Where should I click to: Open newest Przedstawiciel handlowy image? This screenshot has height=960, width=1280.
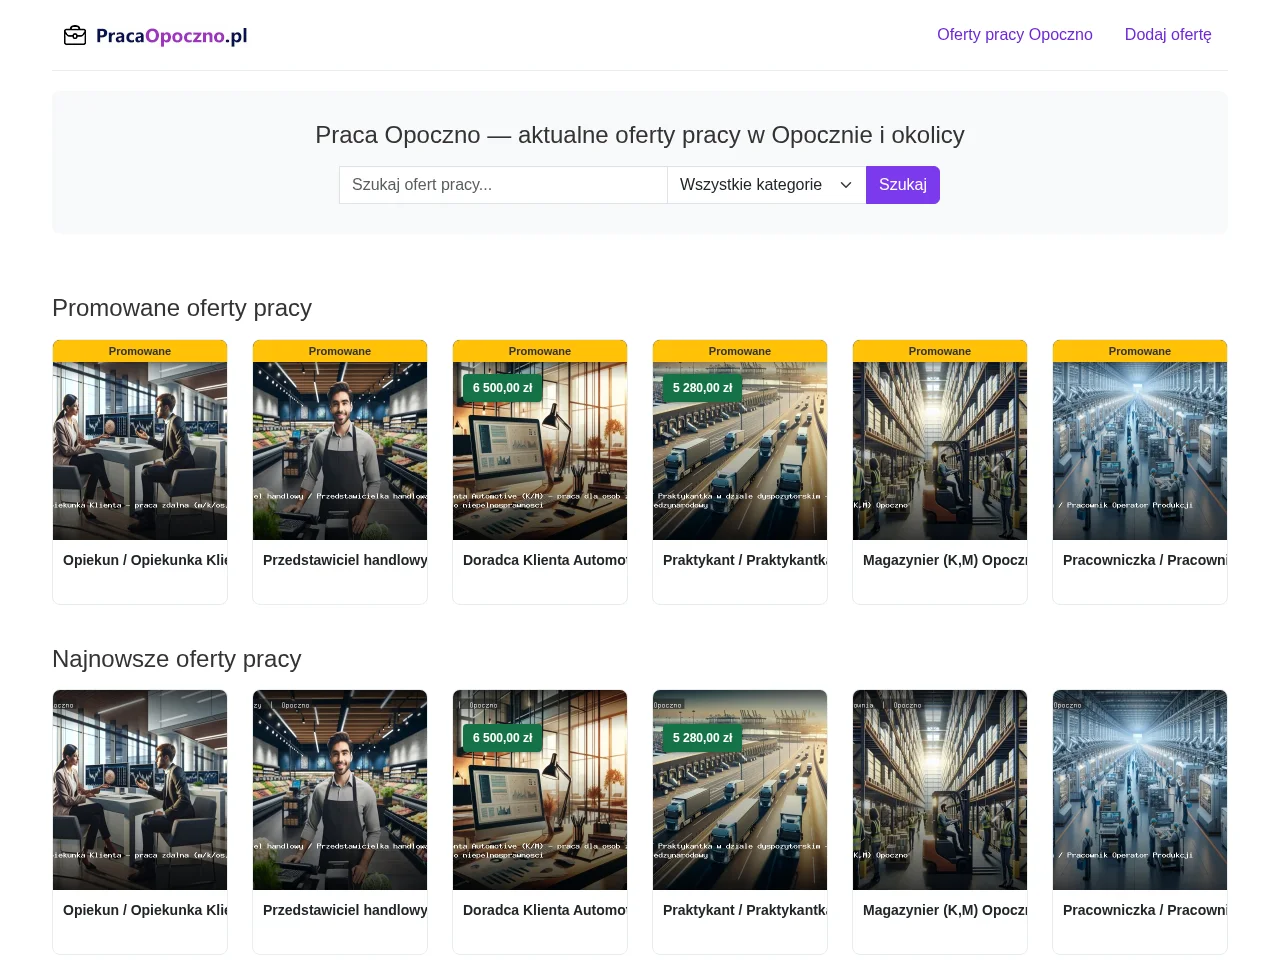coord(340,790)
